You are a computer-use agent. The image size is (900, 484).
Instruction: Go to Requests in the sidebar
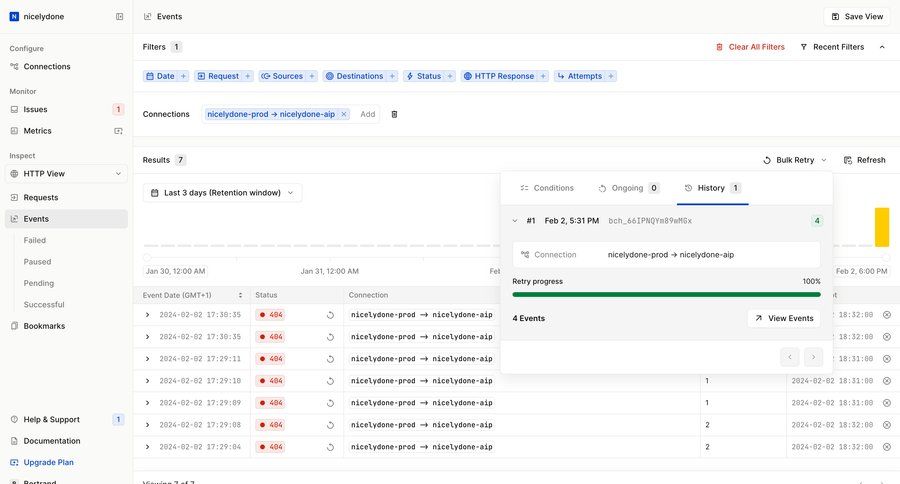click(x=66, y=198)
